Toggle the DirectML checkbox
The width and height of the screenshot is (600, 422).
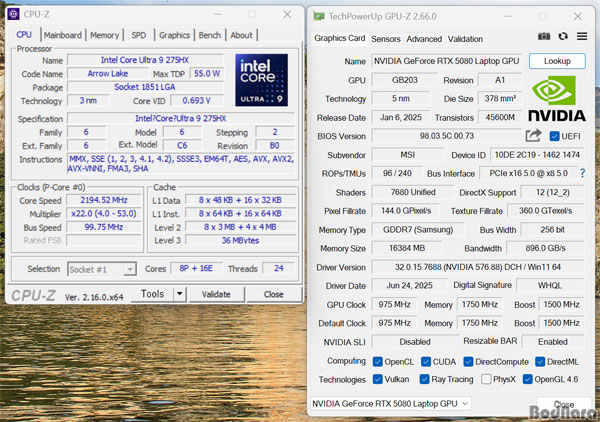point(540,362)
